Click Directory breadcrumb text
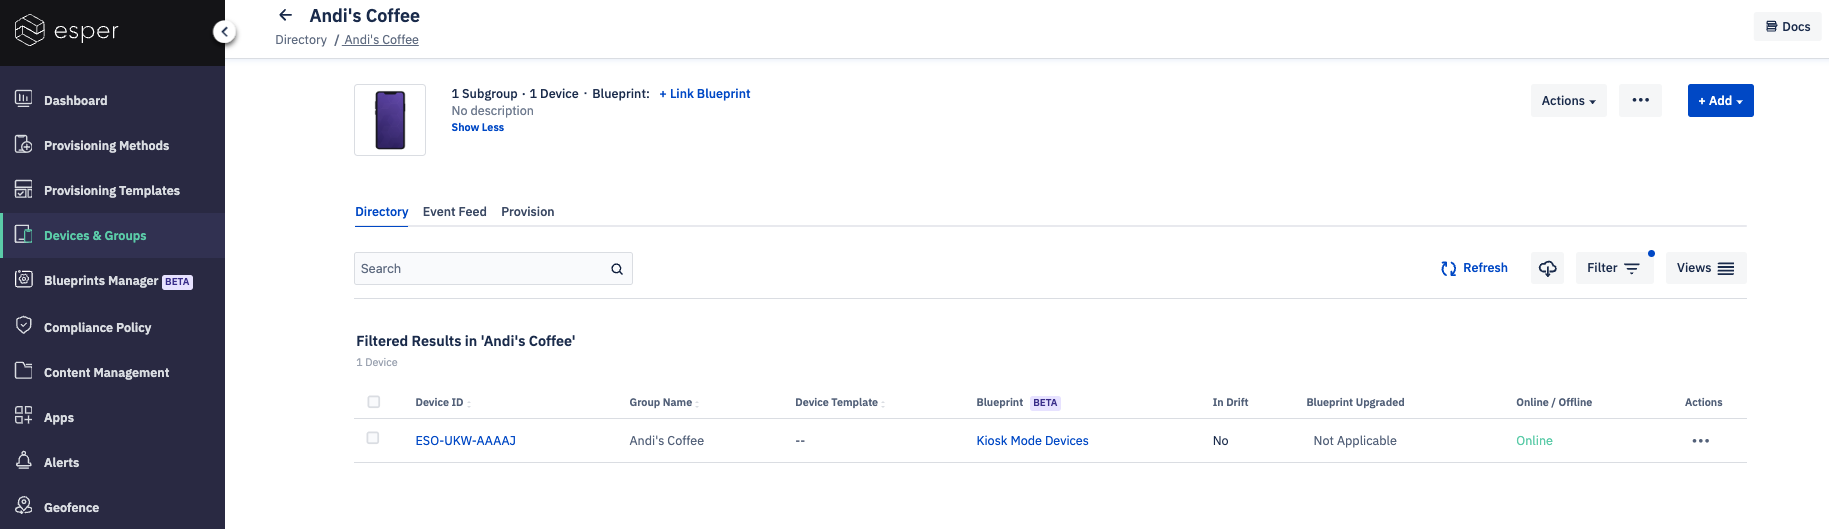The image size is (1829, 529). tap(301, 40)
